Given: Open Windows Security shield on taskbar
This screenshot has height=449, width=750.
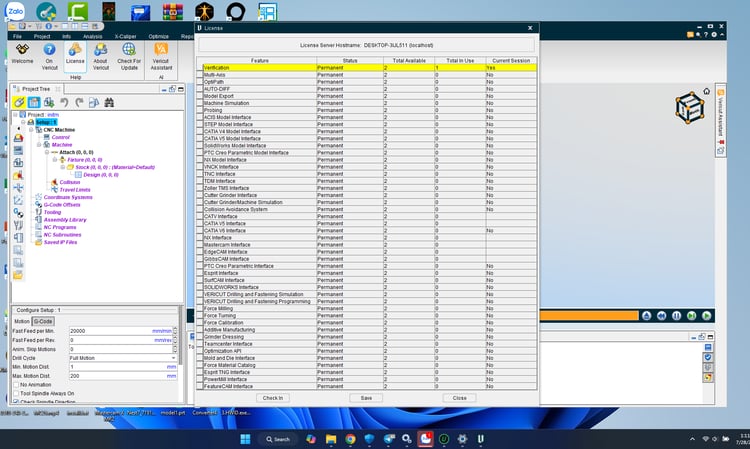Looking at the screenshot, I should pos(369,439).
